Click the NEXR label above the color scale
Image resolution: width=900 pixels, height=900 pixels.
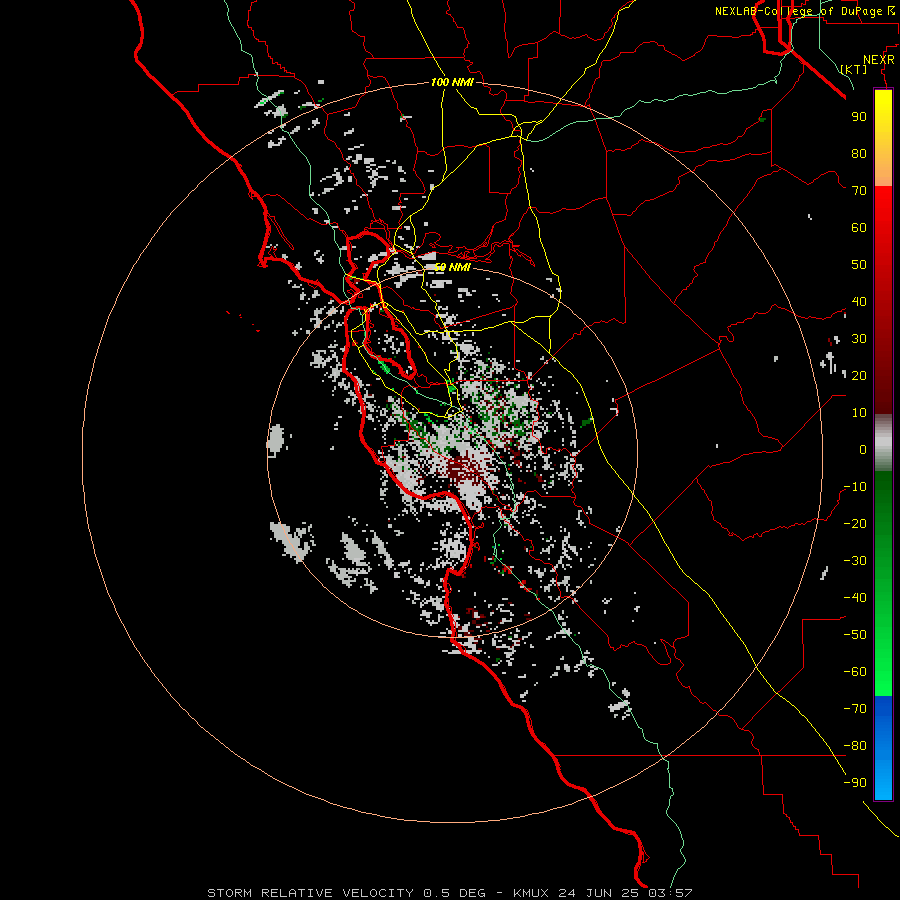point(879,60)
